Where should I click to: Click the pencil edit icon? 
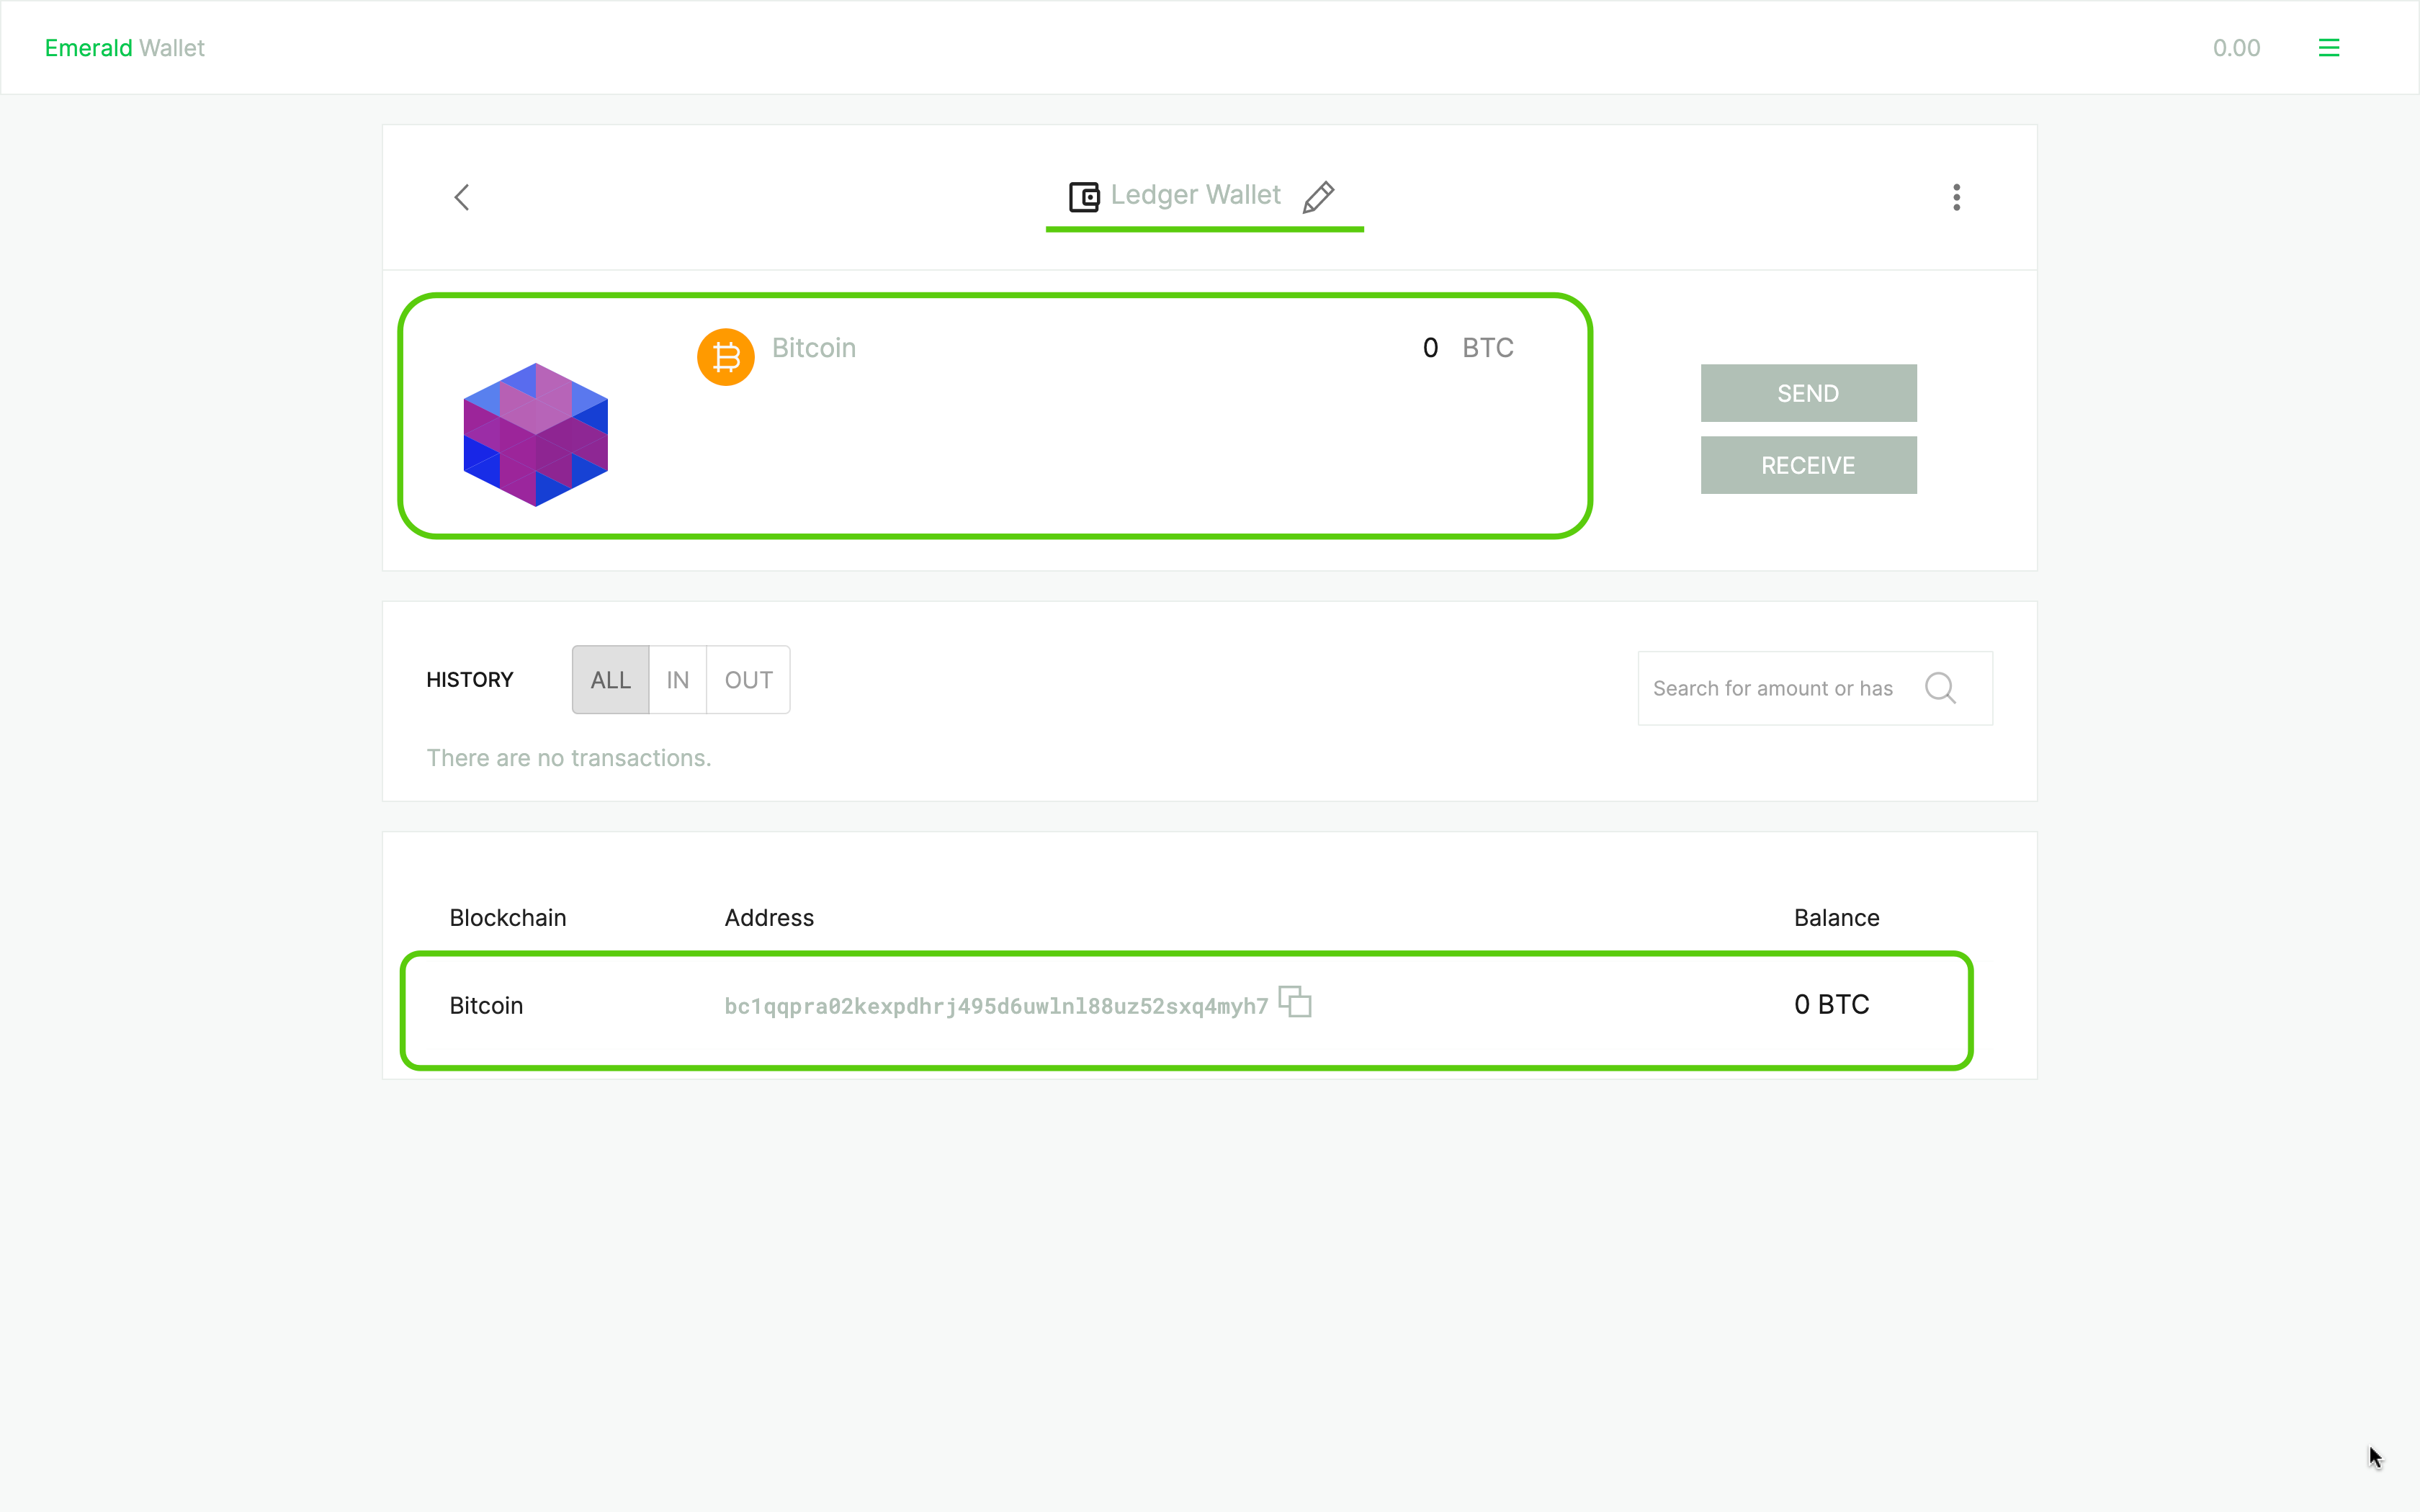pos(1318,197)
